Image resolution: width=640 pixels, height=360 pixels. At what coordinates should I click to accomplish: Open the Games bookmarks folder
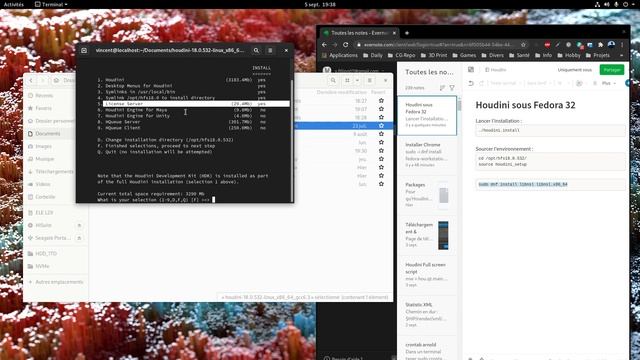click(x=464, y=55)
